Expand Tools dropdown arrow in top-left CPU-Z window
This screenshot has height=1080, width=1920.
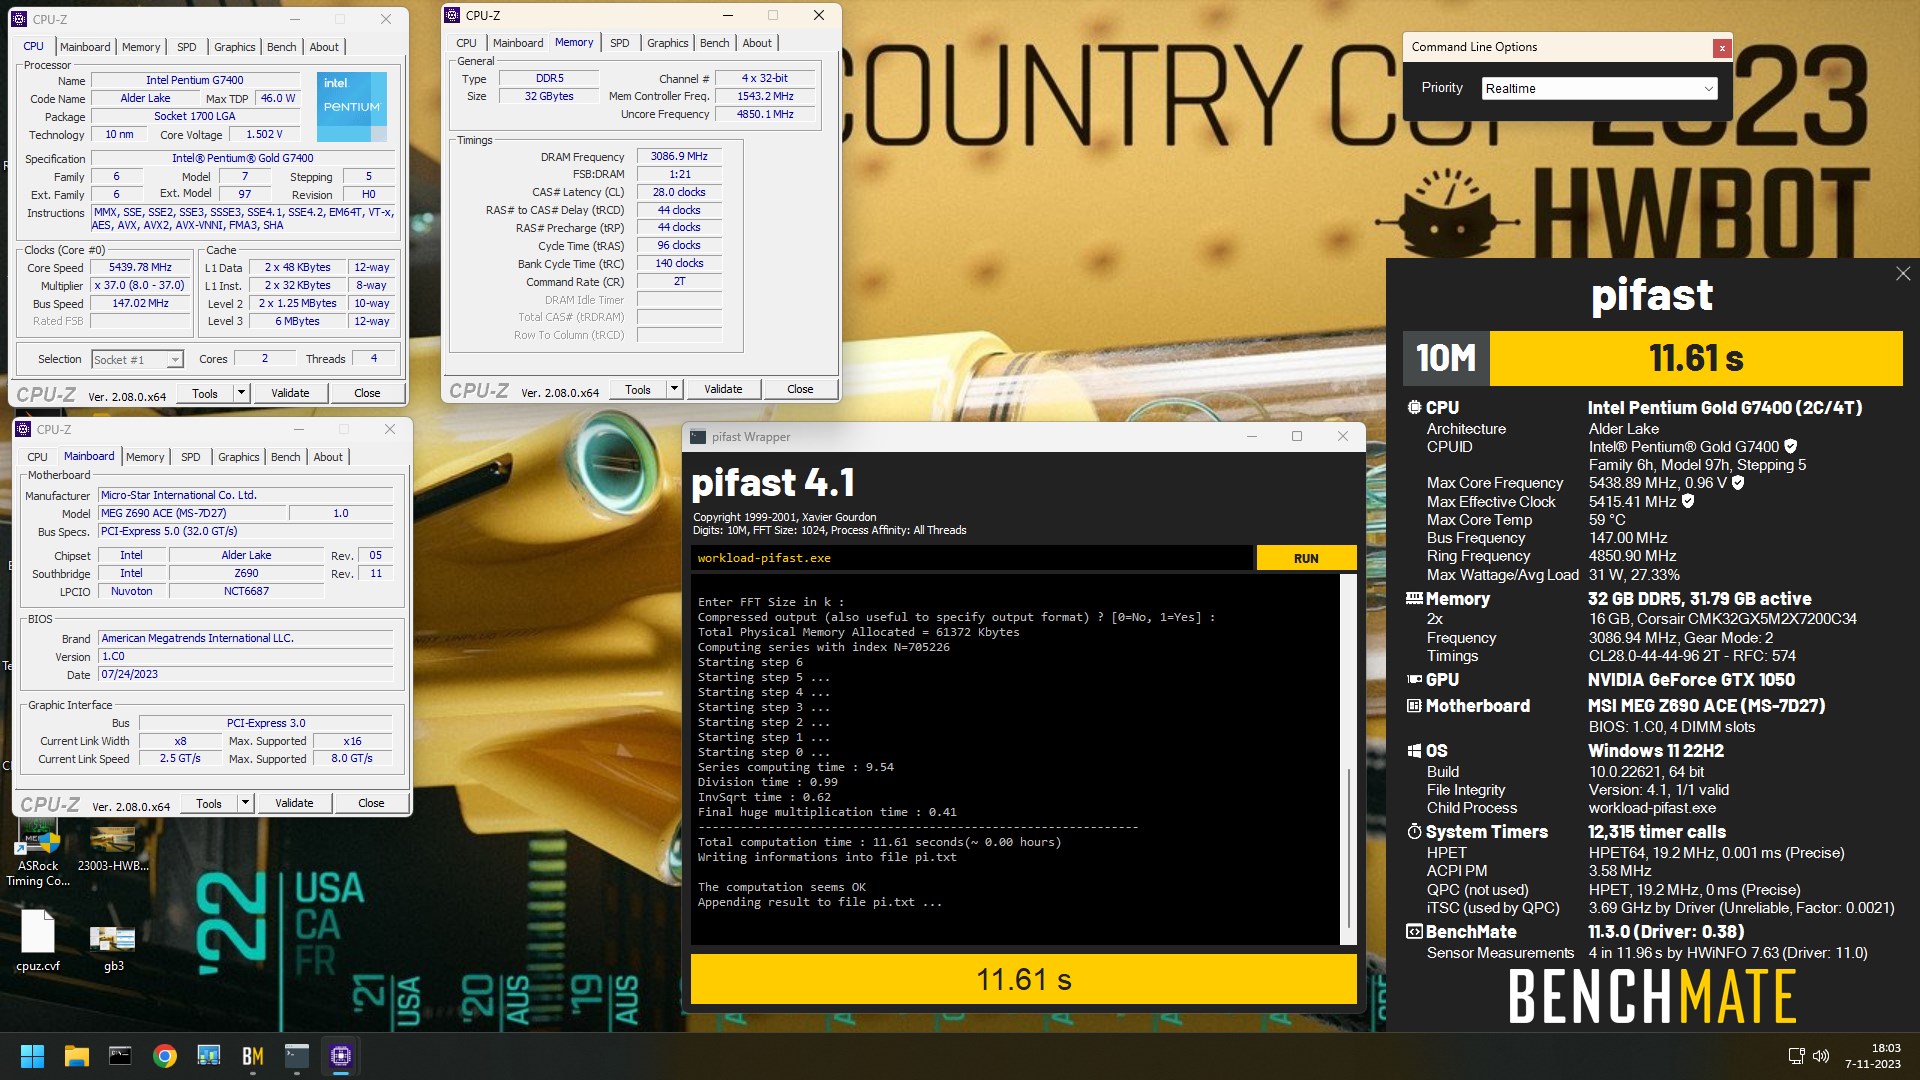tap(241, 393)
